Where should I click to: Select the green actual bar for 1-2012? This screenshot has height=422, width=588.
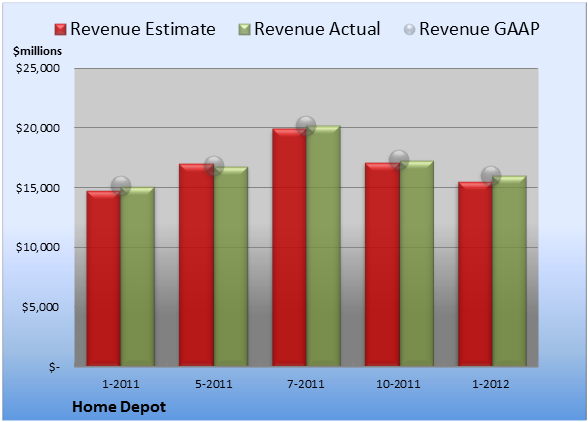(509, 271)
